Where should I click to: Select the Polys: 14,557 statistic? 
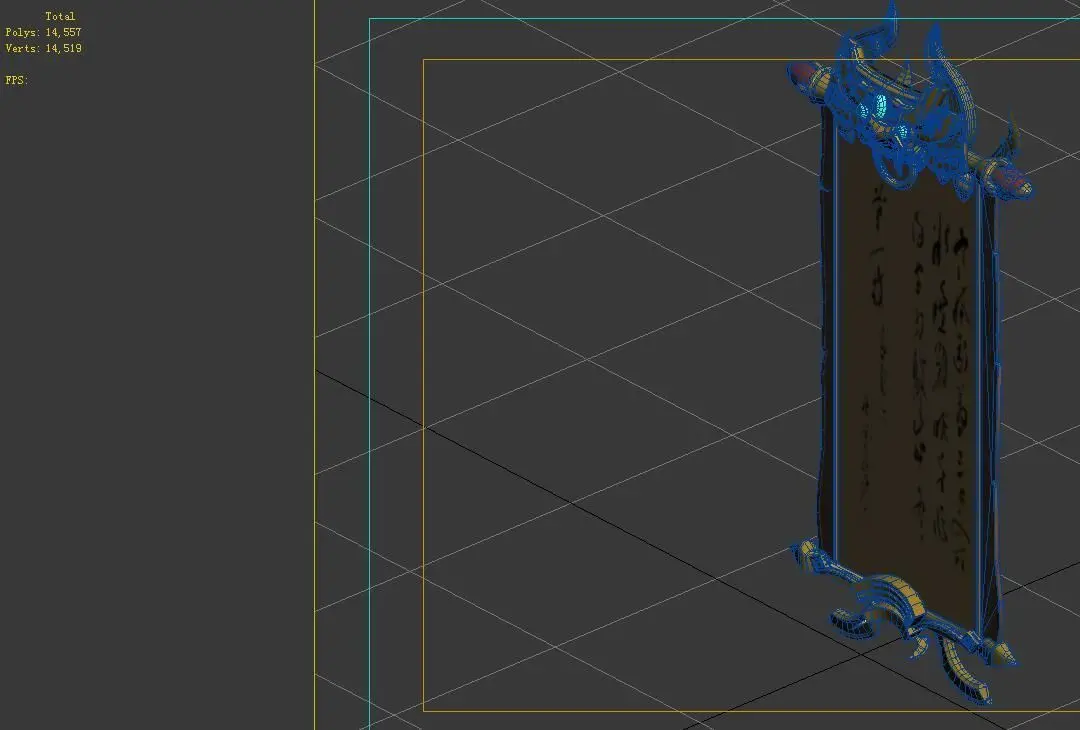(43, 32)
